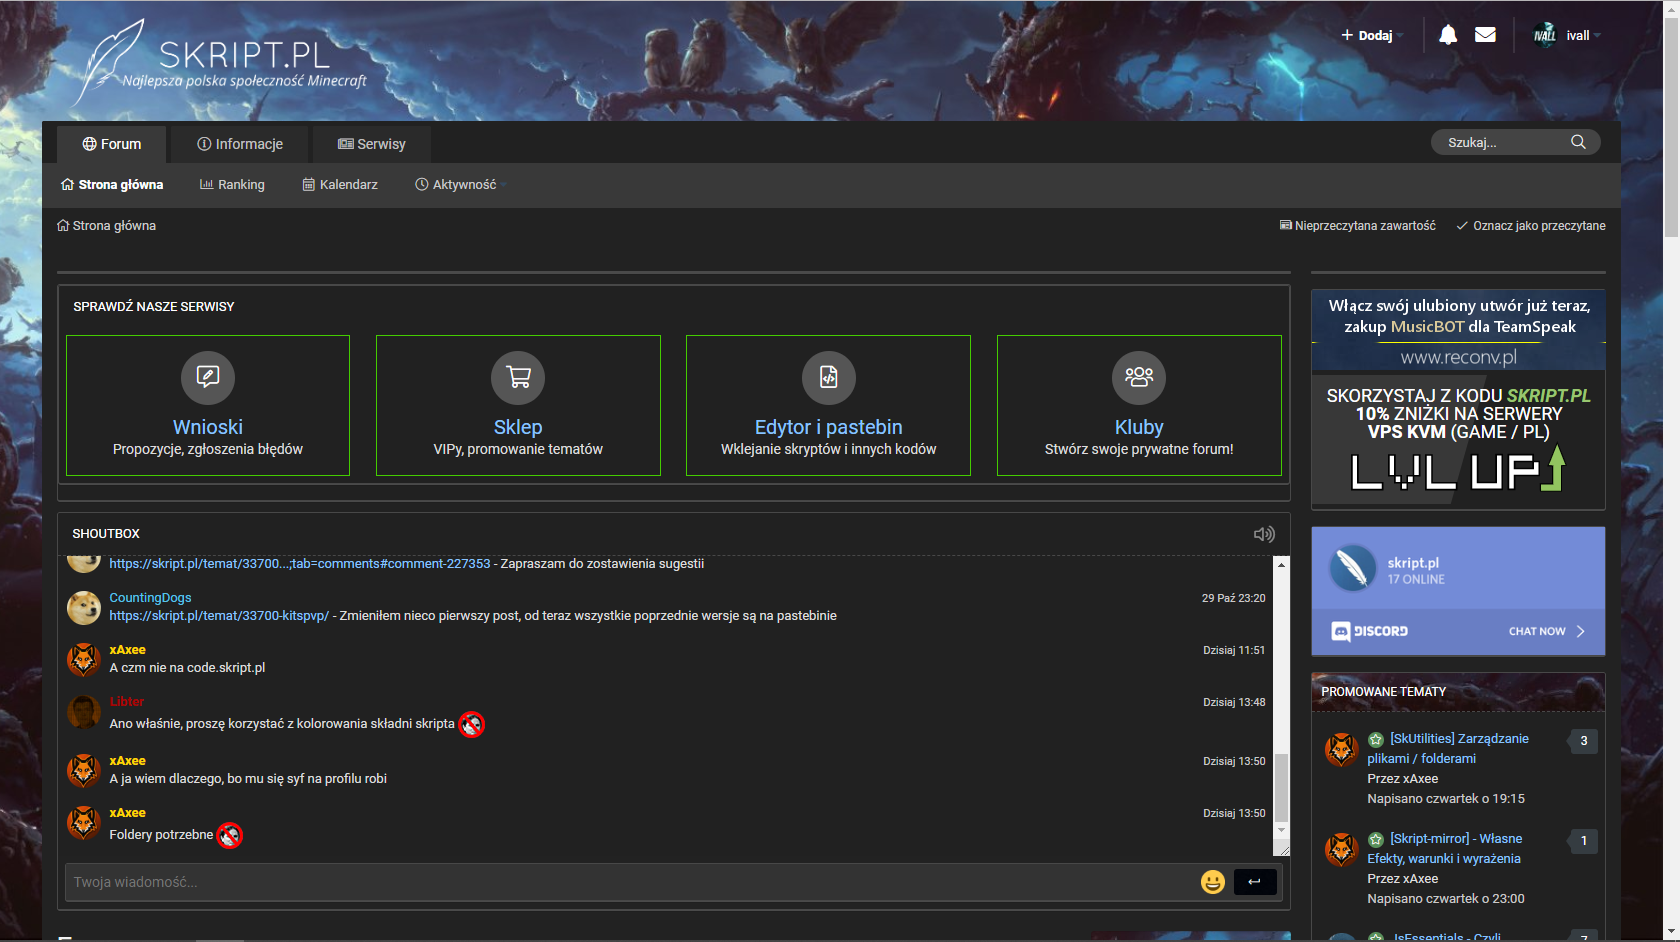Open the emoji picker in shoutbox
Viewport: 1680px width, 942px height.
pos(1213,882)
